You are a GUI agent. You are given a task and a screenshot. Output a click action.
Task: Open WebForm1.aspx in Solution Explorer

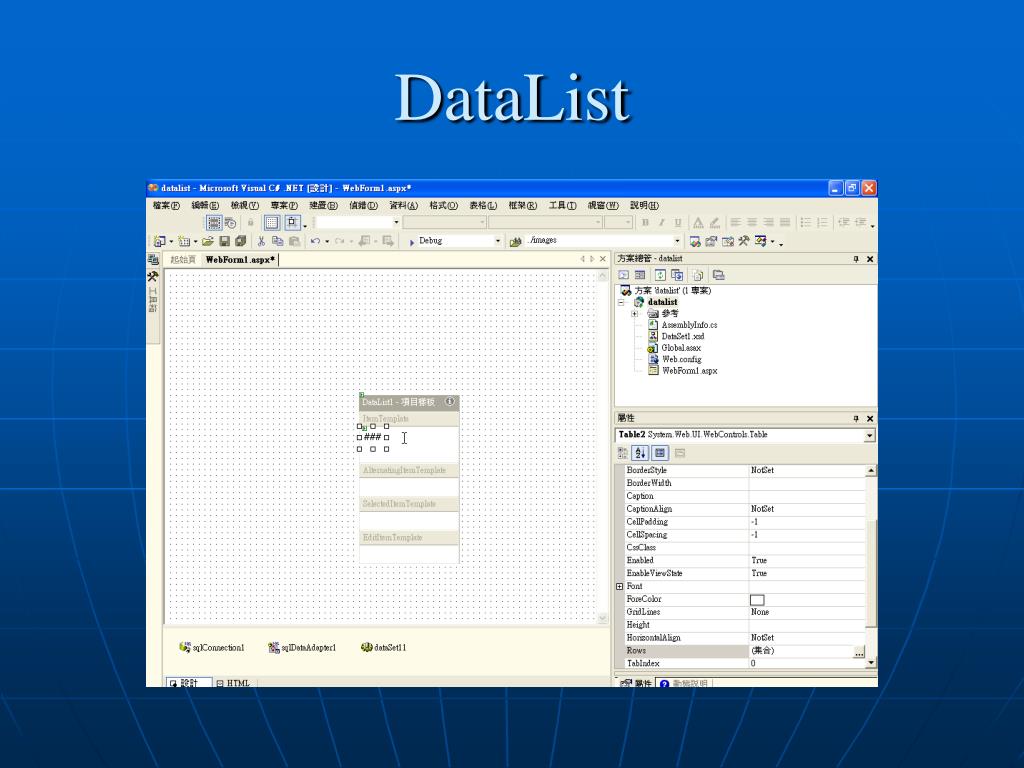(x=689, y=371)
